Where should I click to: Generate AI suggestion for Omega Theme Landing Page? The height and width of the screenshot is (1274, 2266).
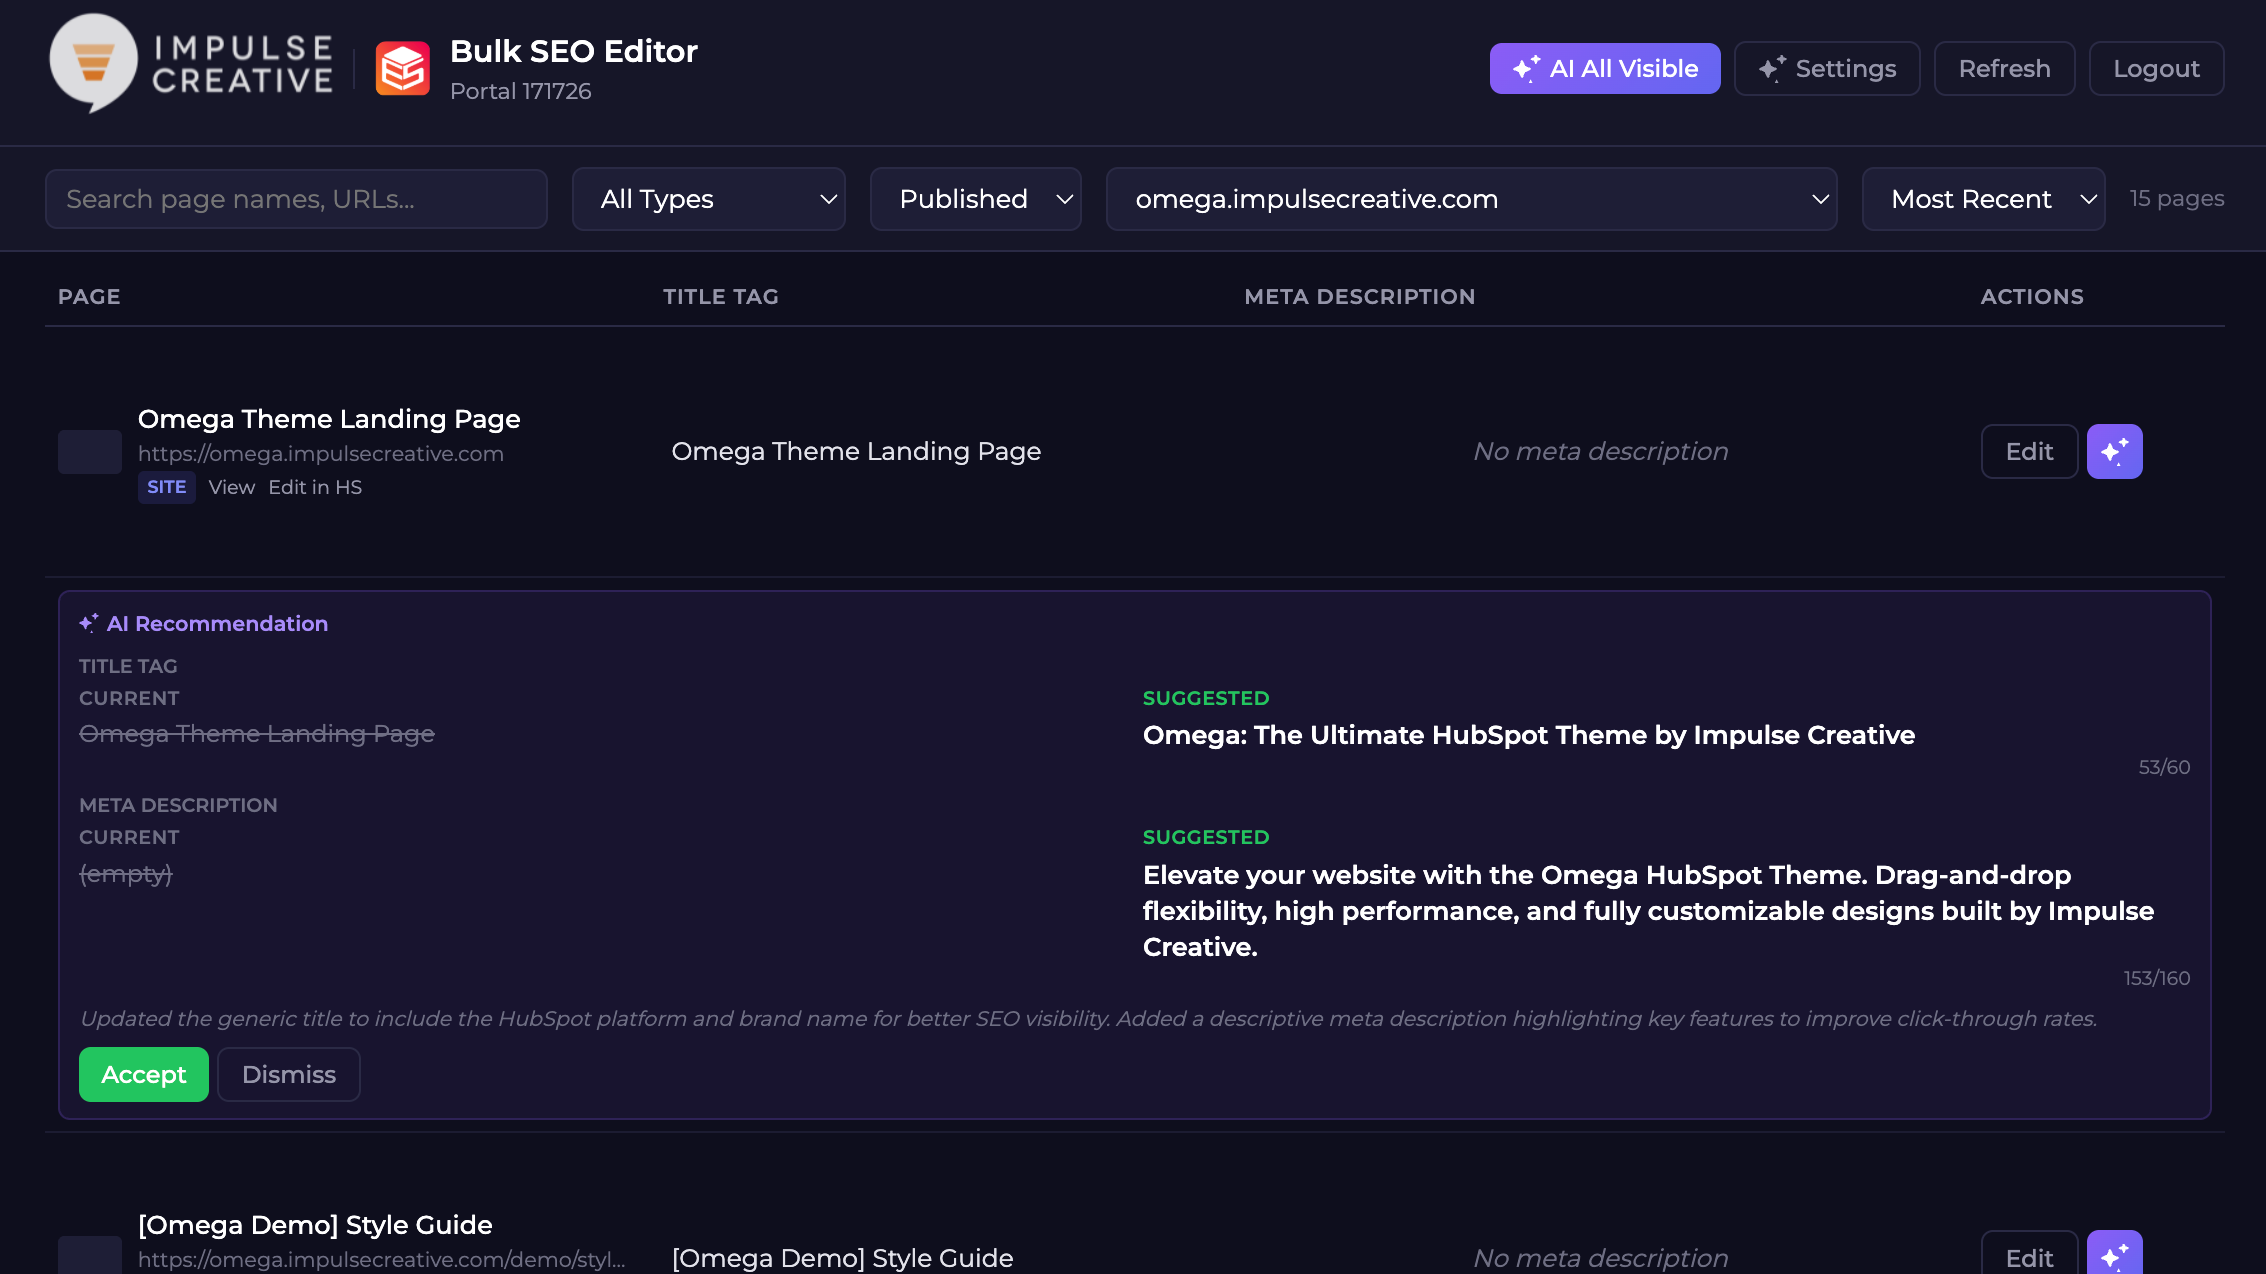2114,451
